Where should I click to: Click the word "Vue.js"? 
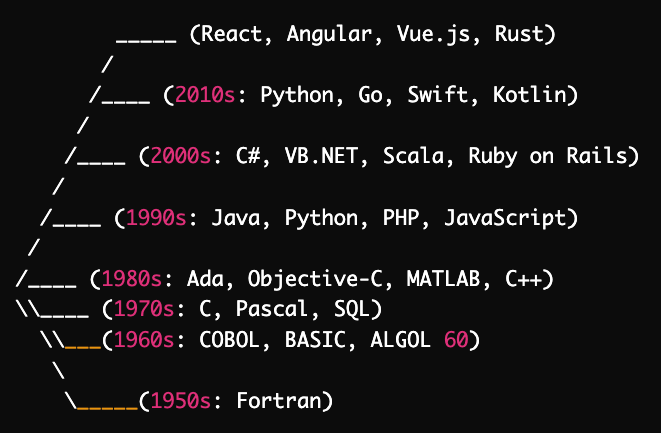click(433, 35)
